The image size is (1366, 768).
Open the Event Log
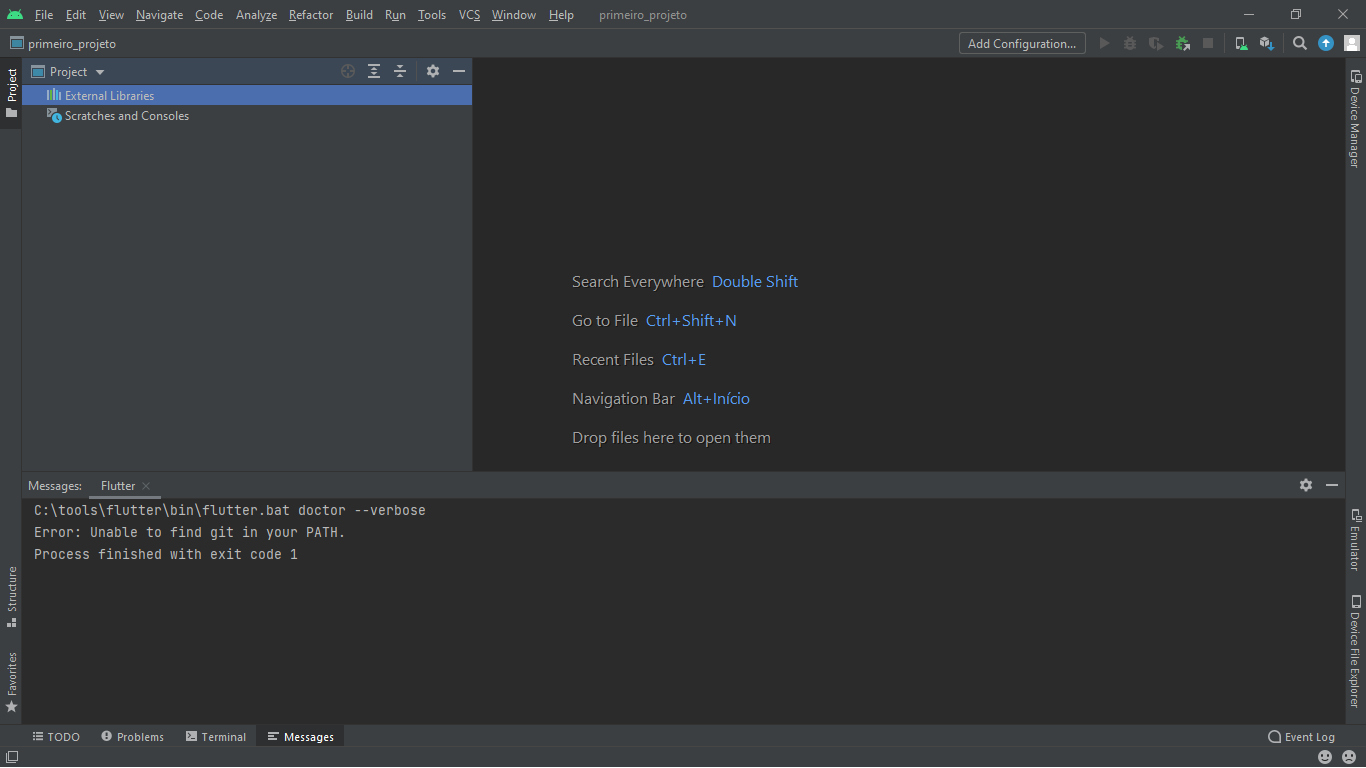click(1301, 737)
